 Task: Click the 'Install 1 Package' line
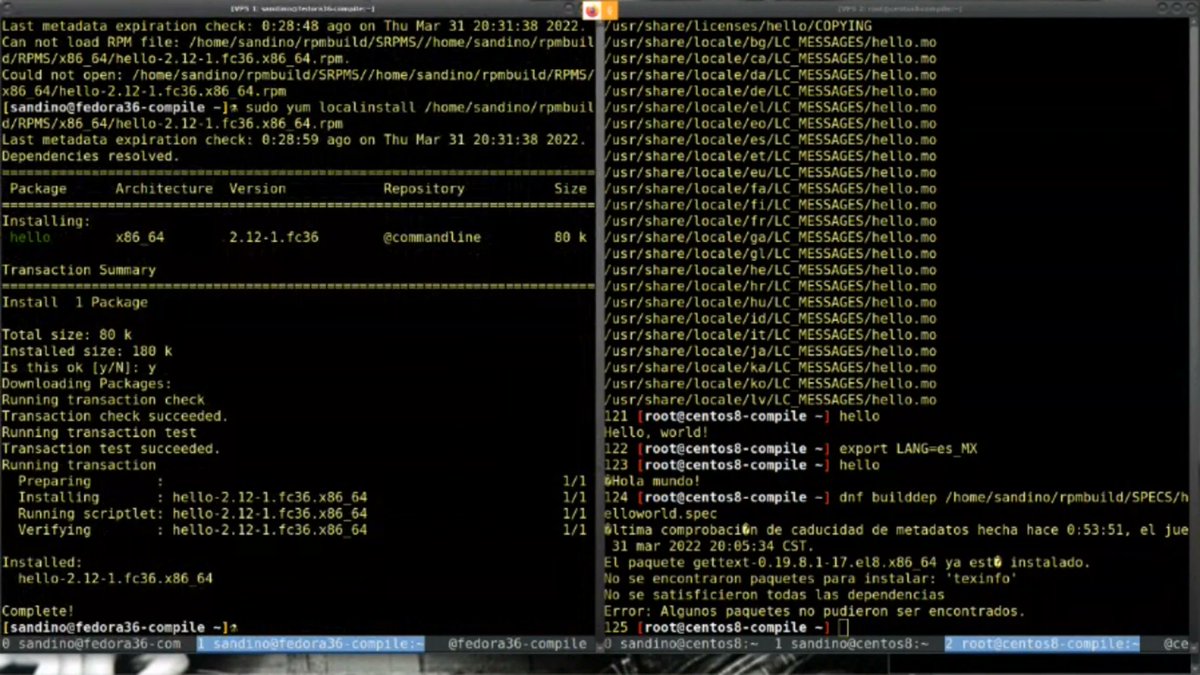click(x=75, y=303)
